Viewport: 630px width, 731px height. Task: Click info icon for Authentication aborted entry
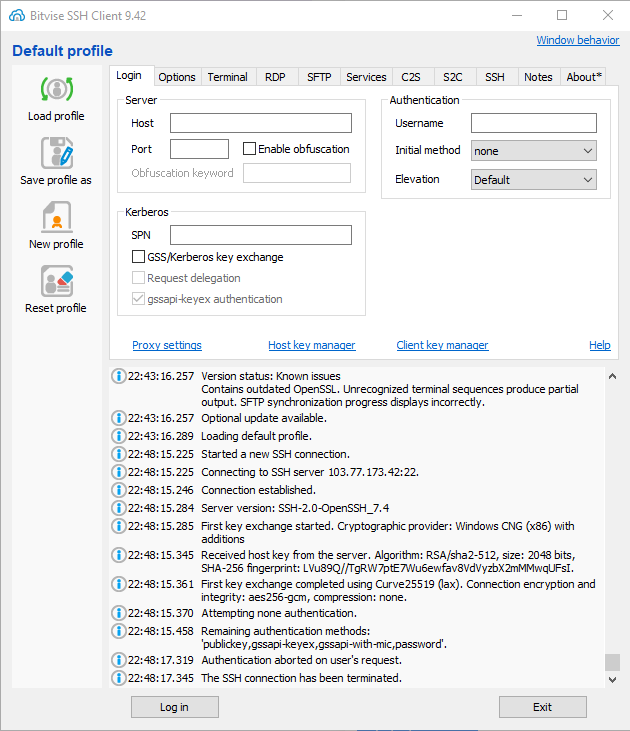(118, 660)
